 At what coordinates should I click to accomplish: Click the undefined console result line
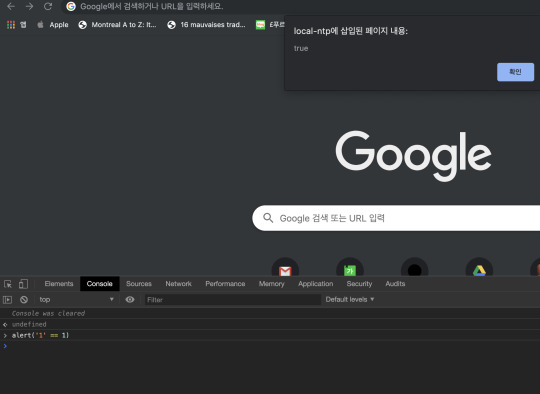coord(29,324)
